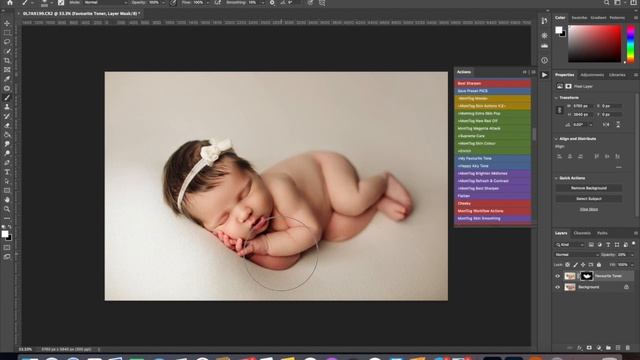640x360 pixels.
Task: Create new fill or adjustment layer
Action: pos(599,348)
